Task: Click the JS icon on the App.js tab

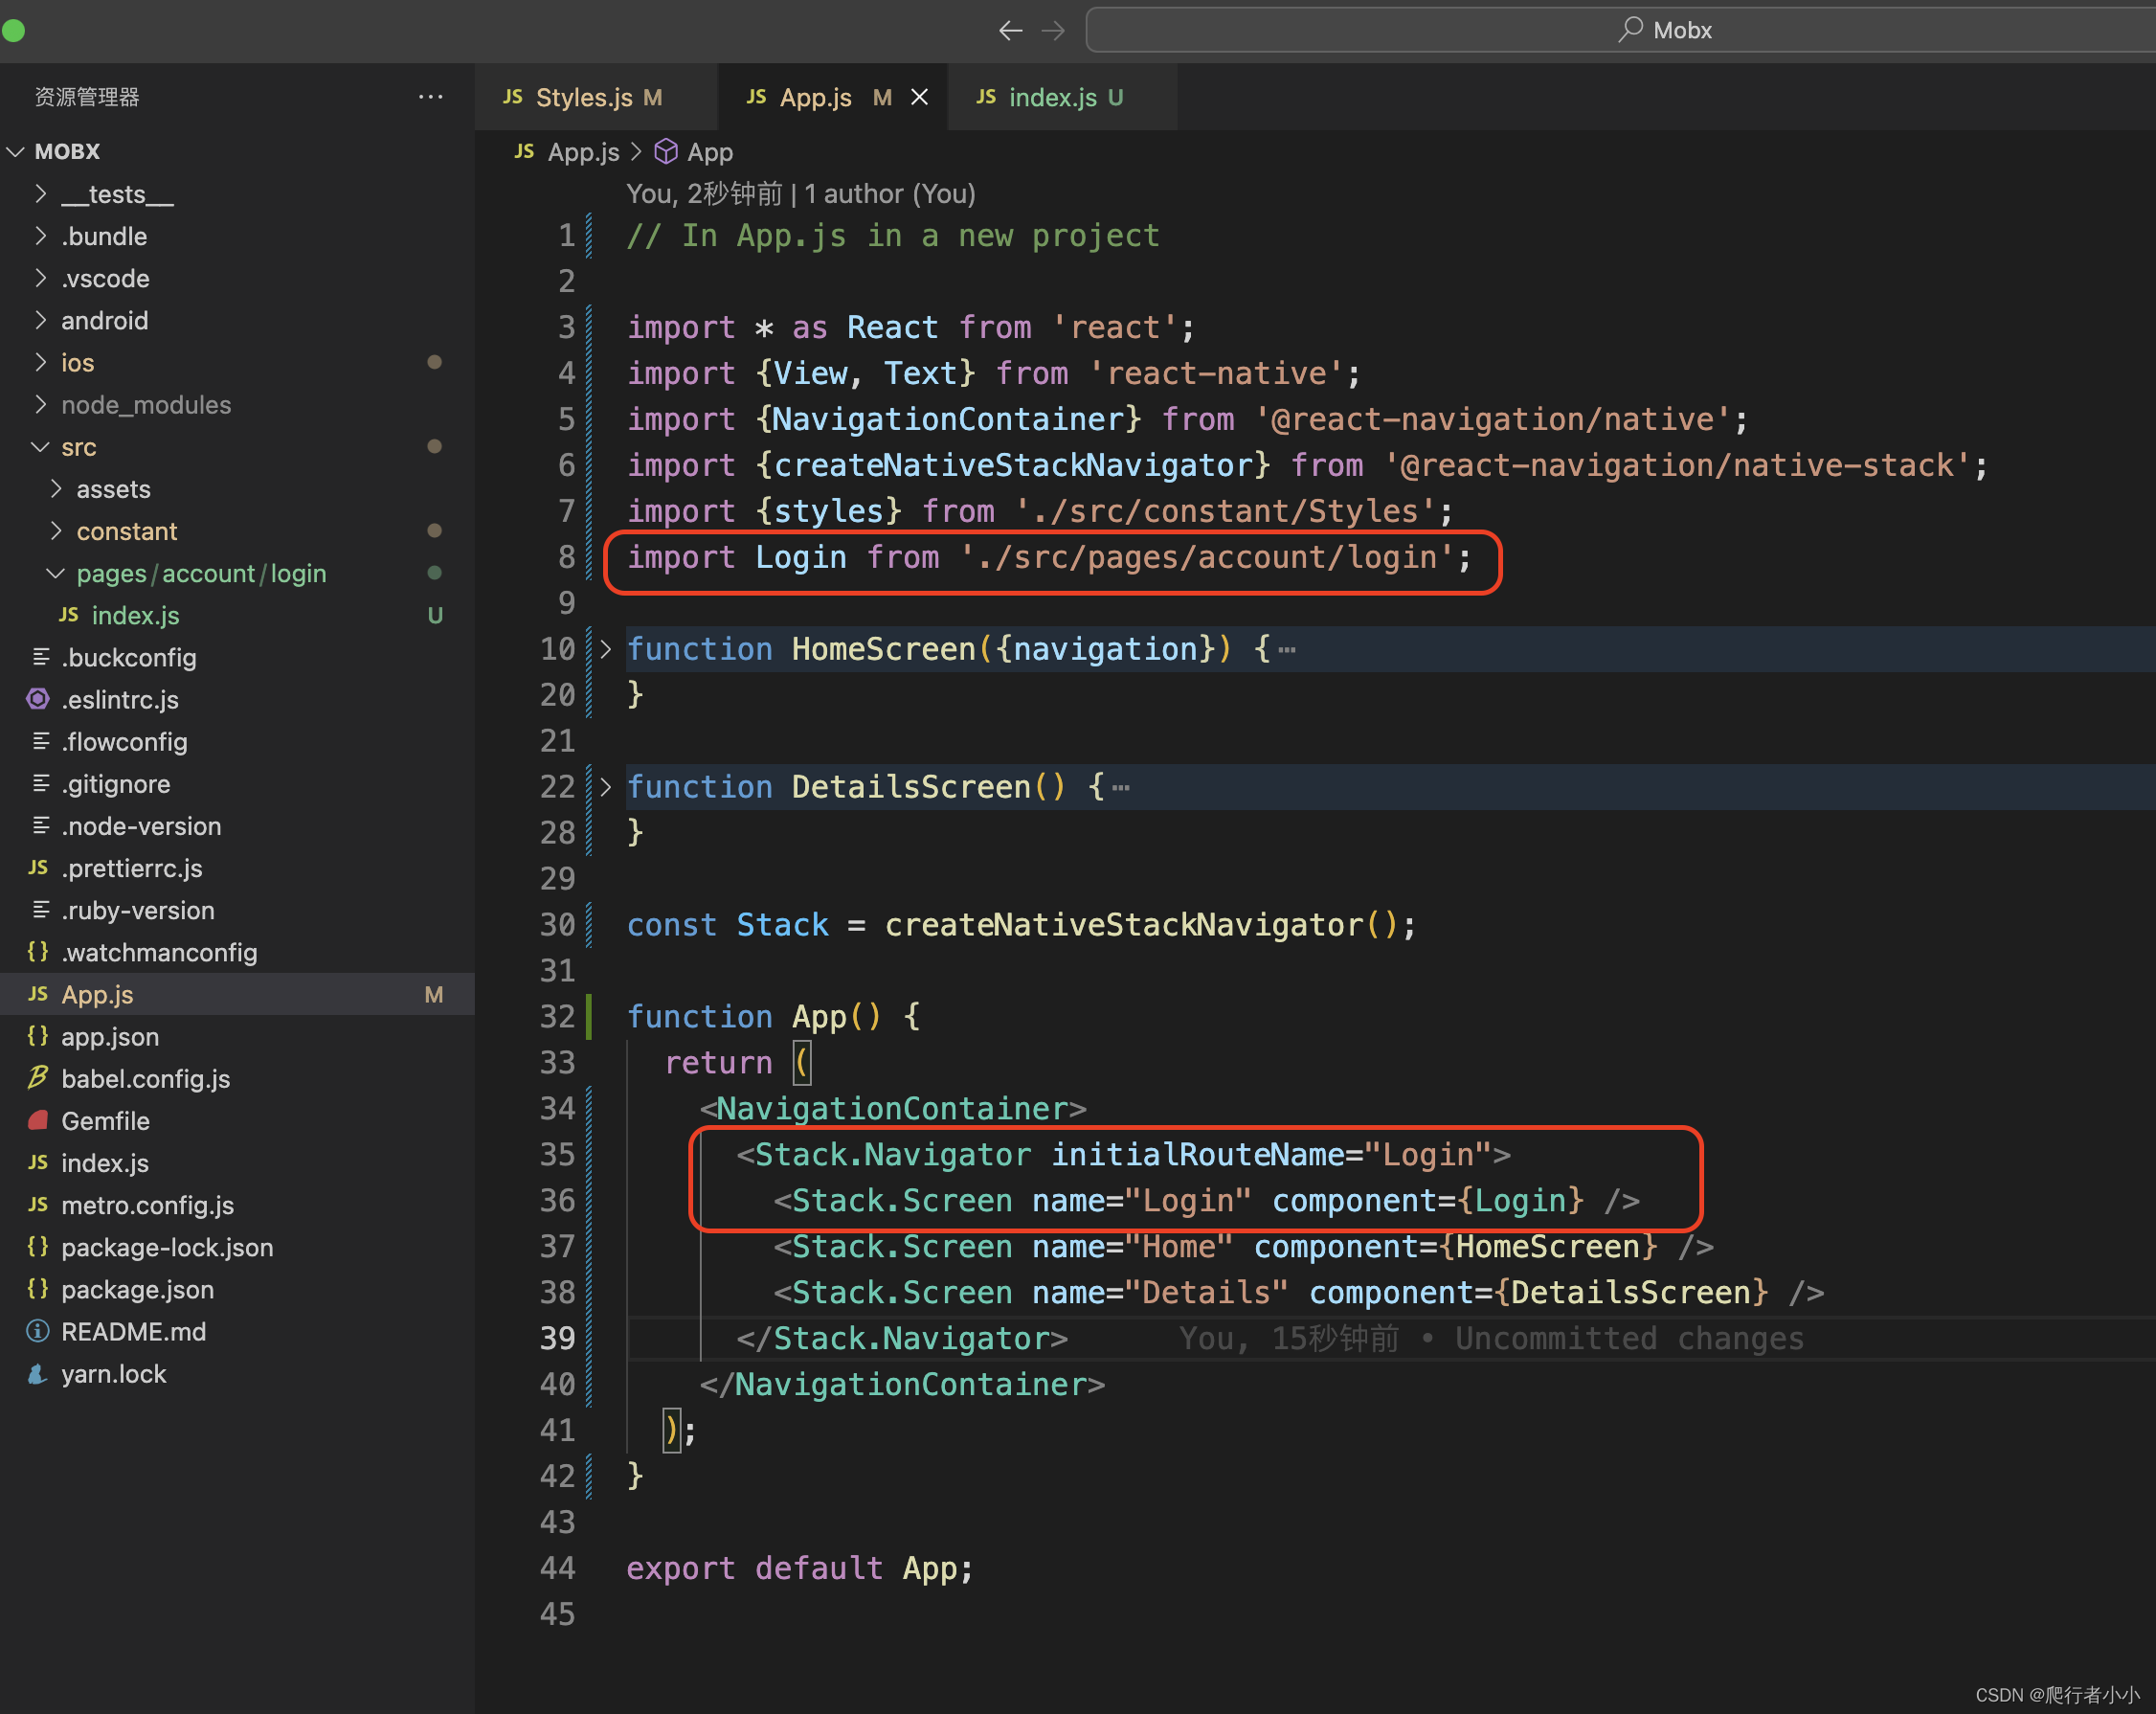Action: click(757, 97)
